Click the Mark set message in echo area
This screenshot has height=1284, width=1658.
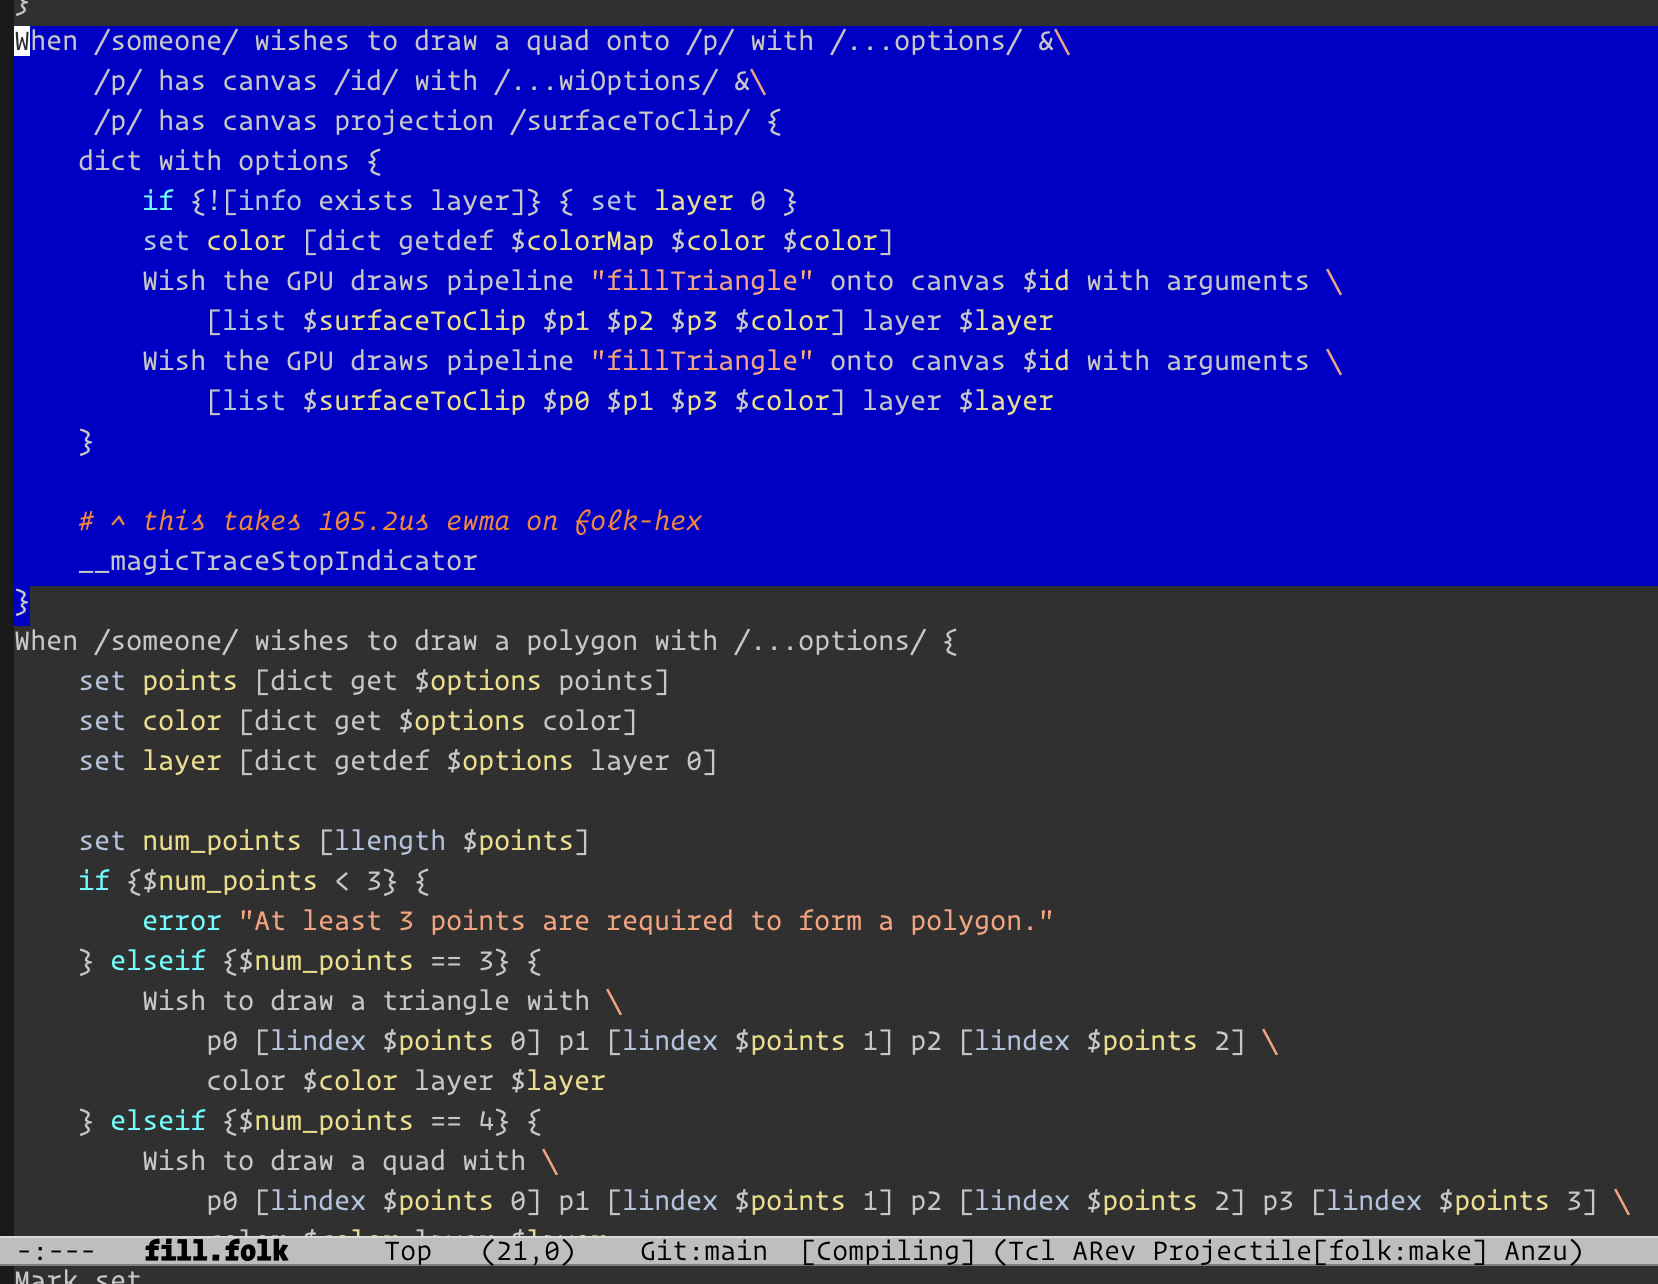pyautogui.click(x=78, y=1276)
